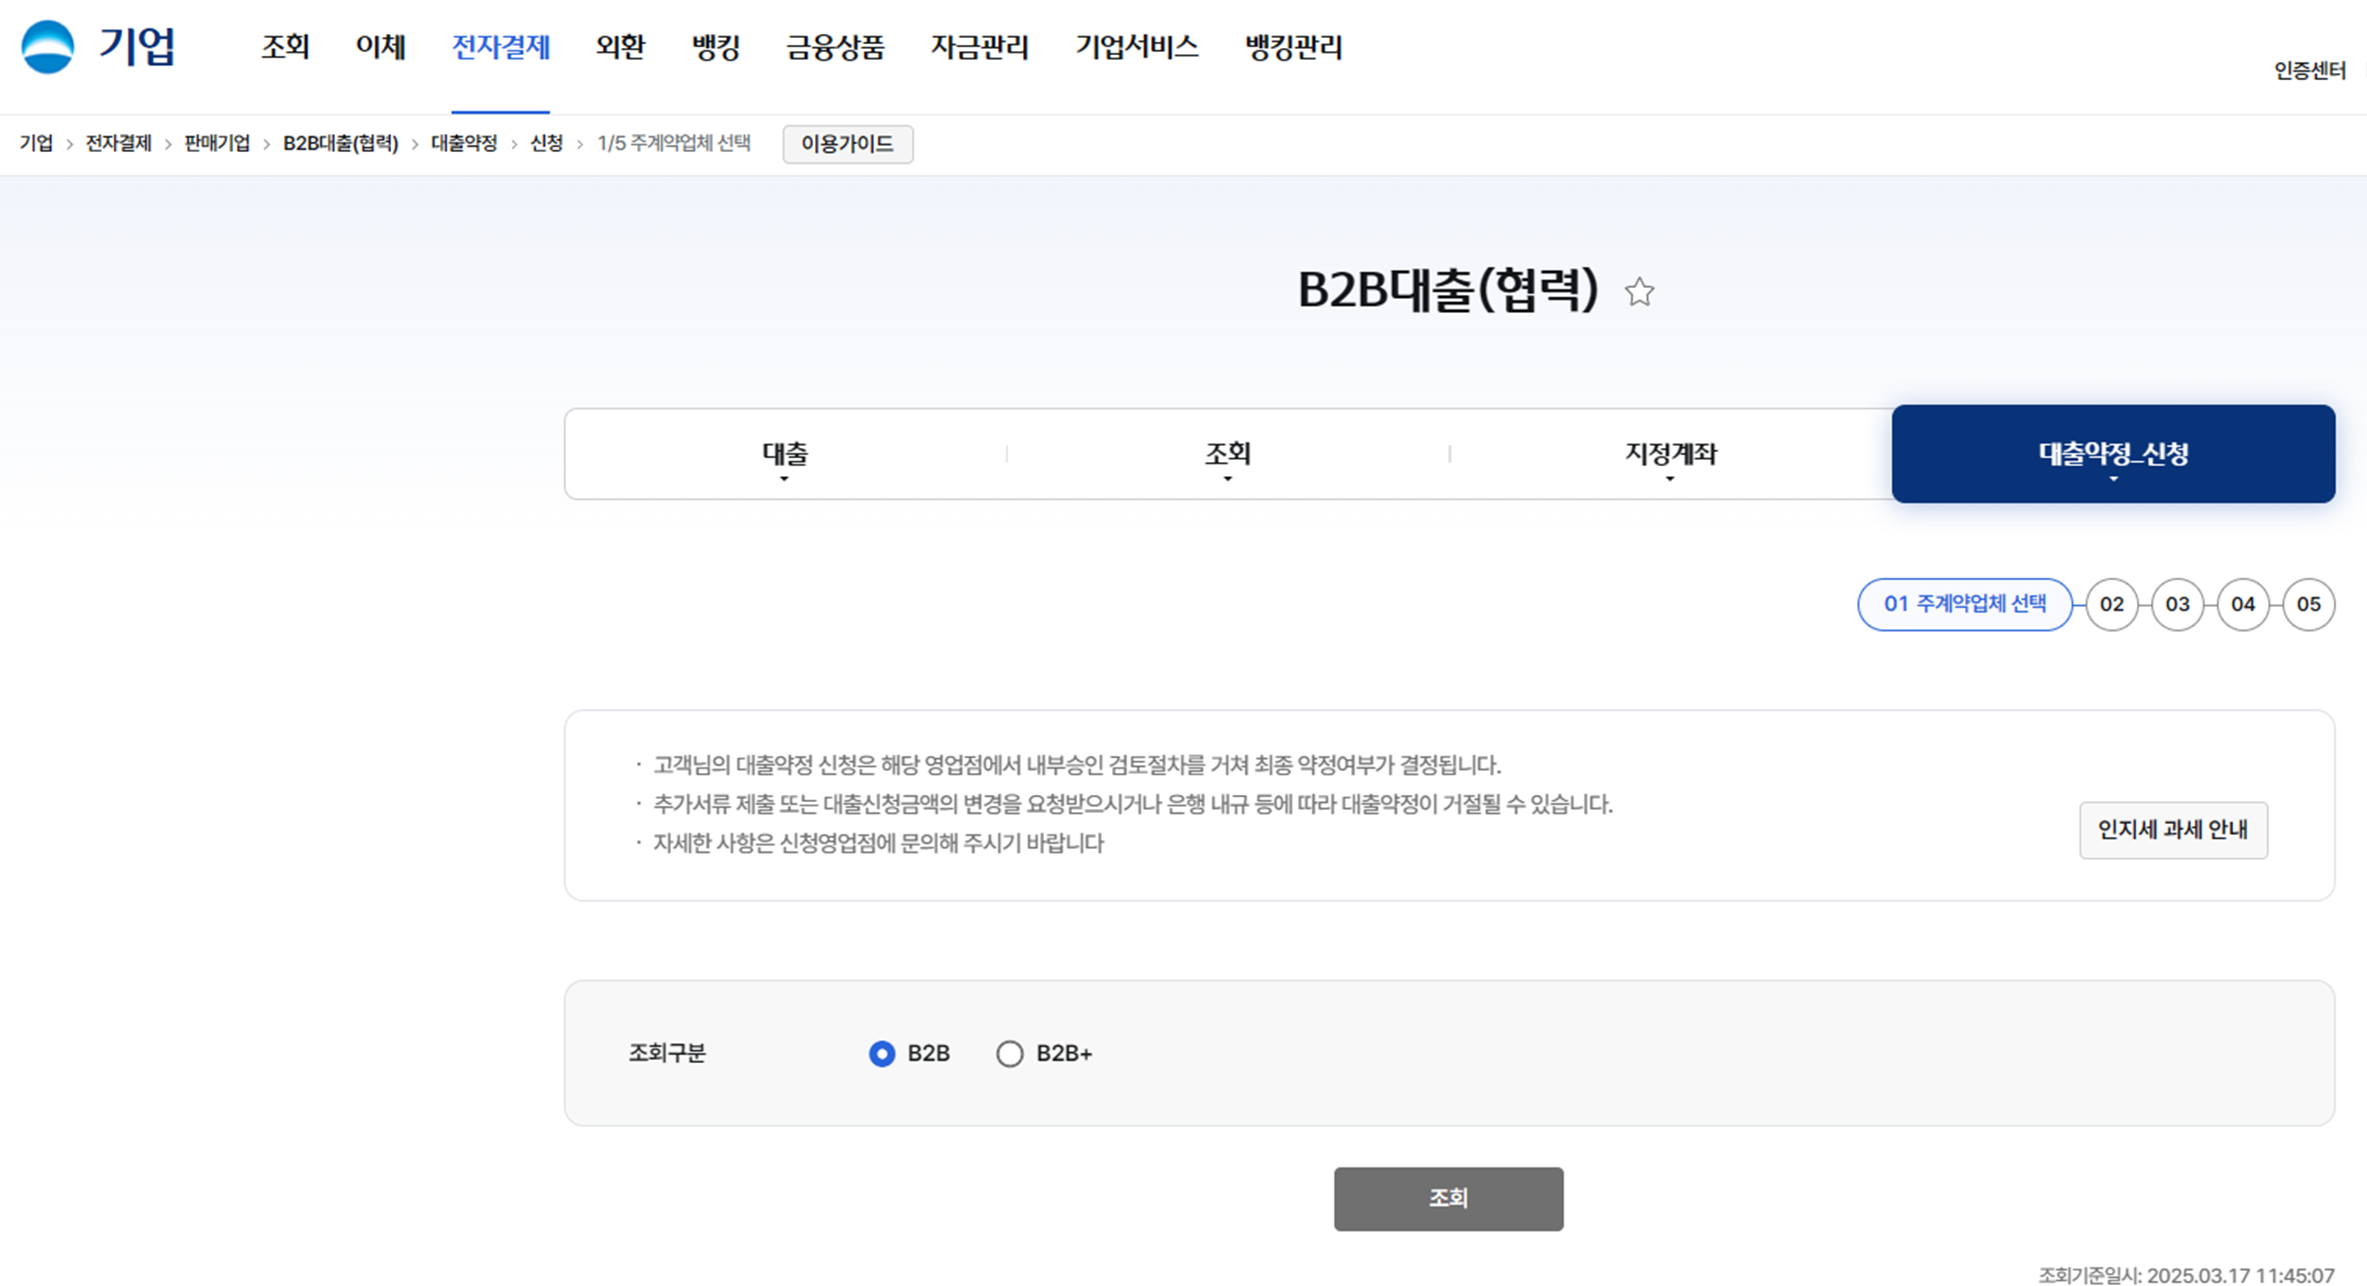Screen dimensions: 2367x1286
Task: Go to step 02 in the progress indicator
Action: click(2111, 604)
